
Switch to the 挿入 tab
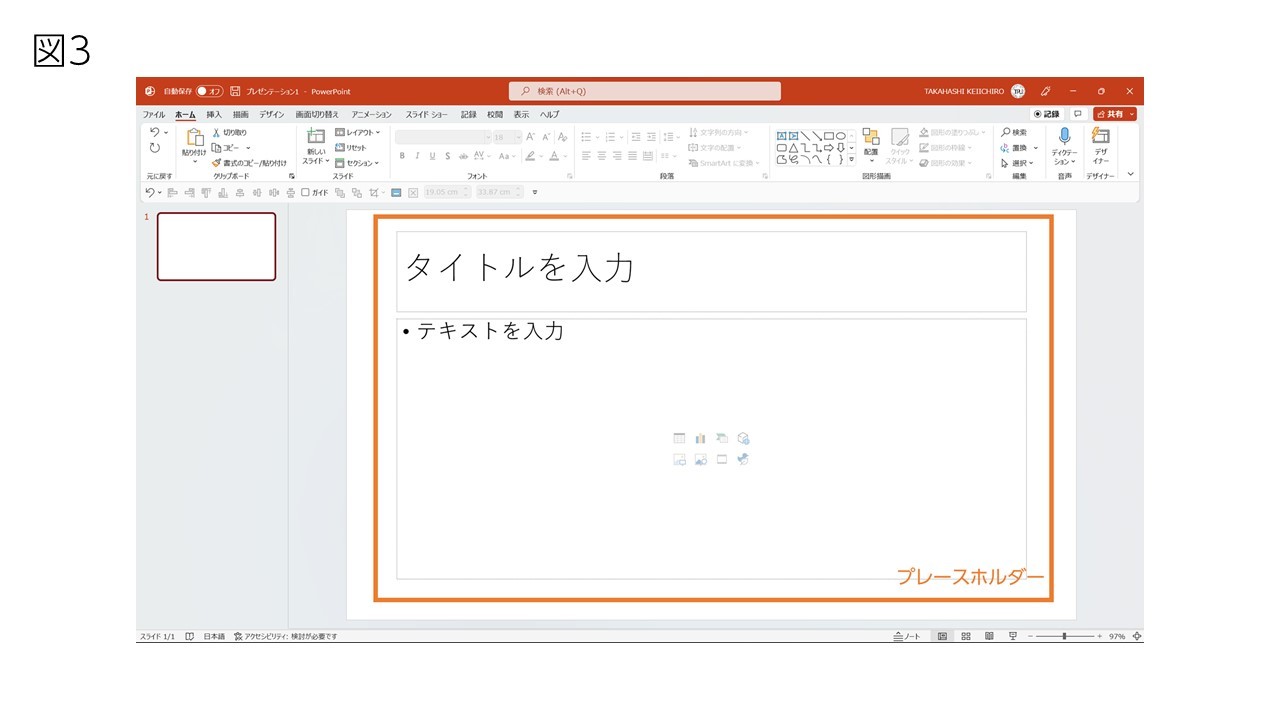point(214,115)
